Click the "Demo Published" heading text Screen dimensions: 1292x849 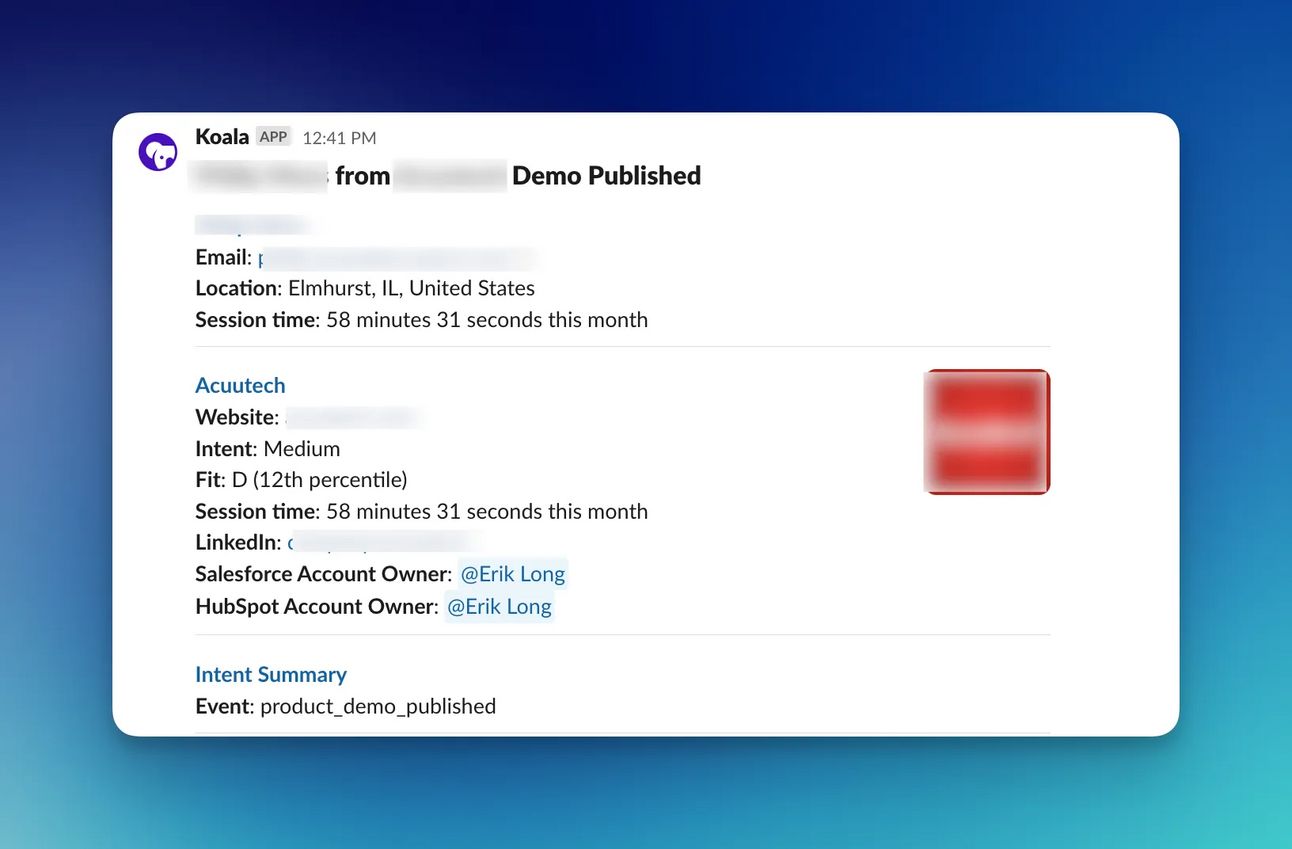pyautogui.click(x=607, y=176)
